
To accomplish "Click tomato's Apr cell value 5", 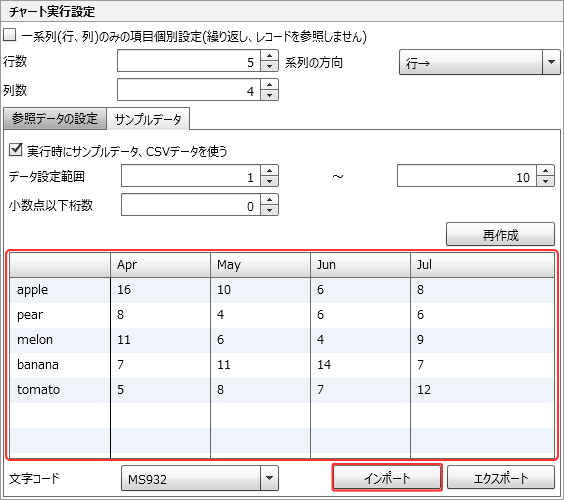I will click(160, 390).
